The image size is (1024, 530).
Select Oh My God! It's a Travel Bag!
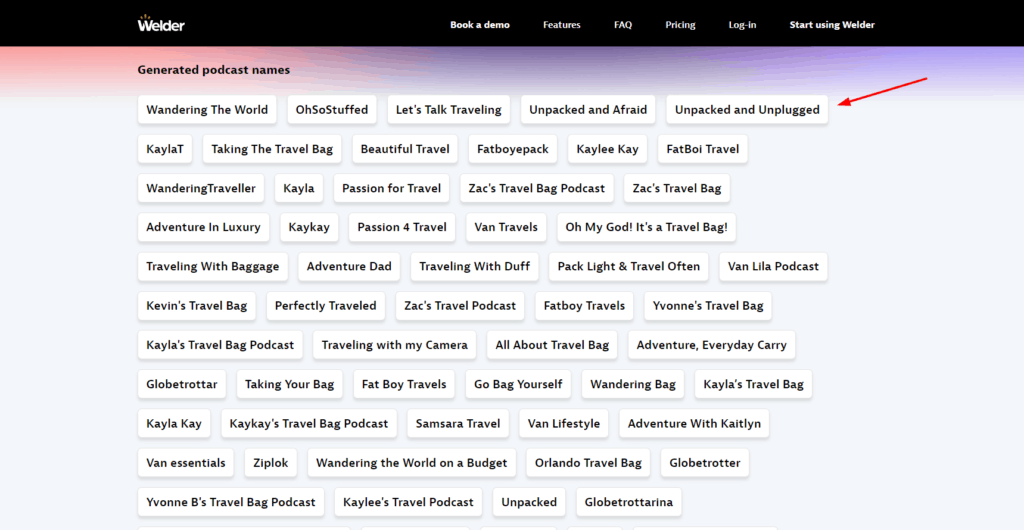coord(647,227)
